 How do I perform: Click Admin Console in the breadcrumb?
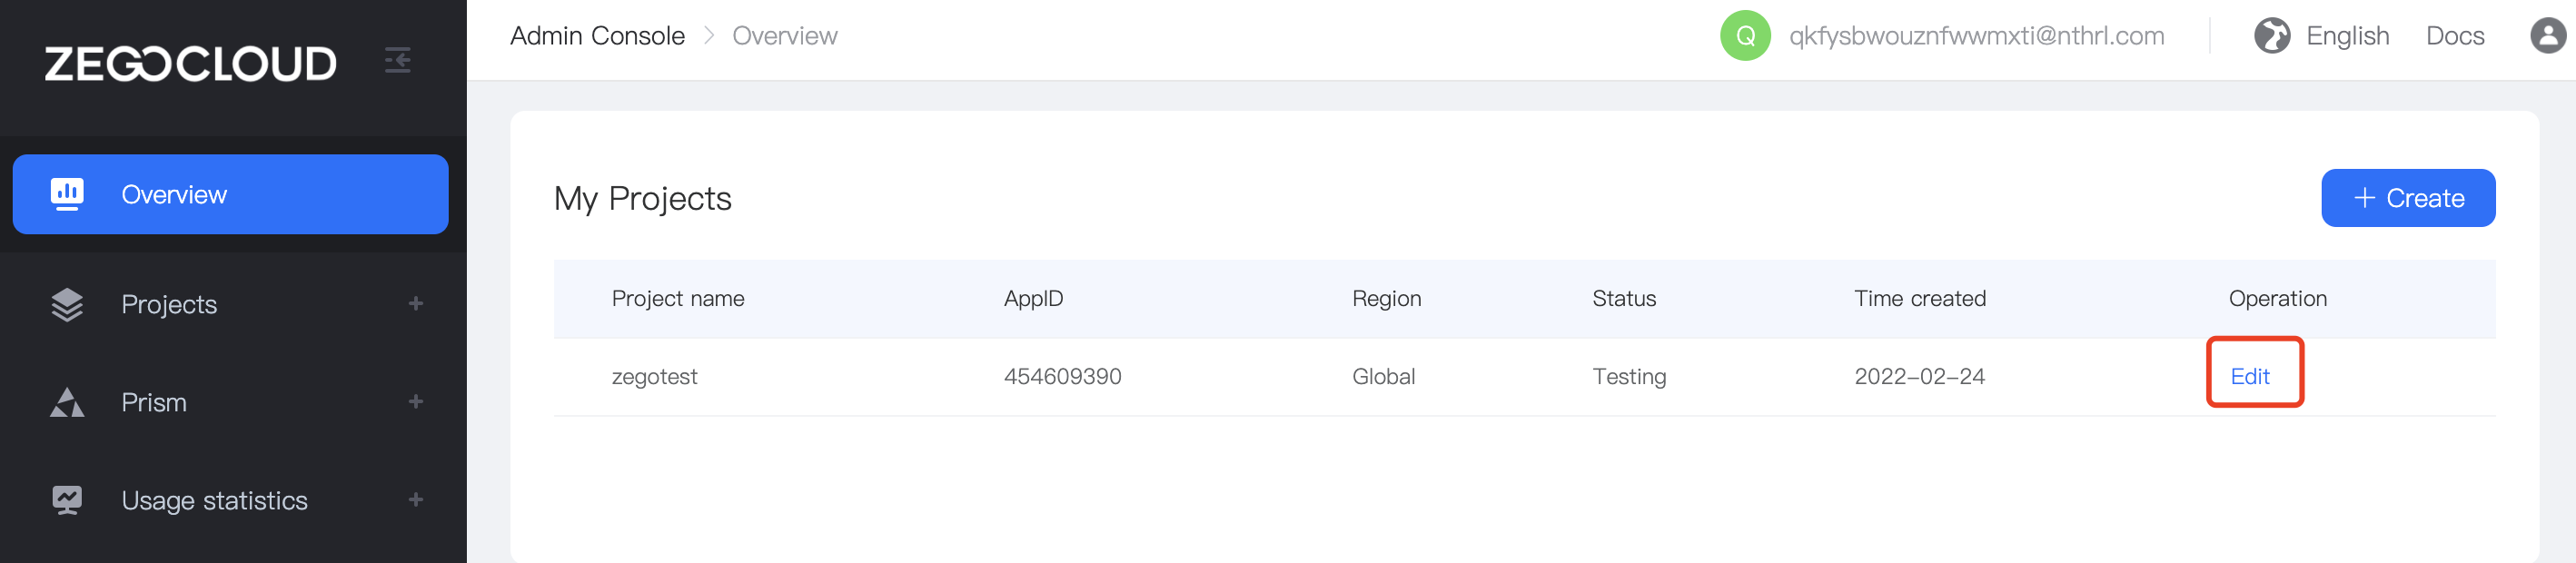pos(597,34)
